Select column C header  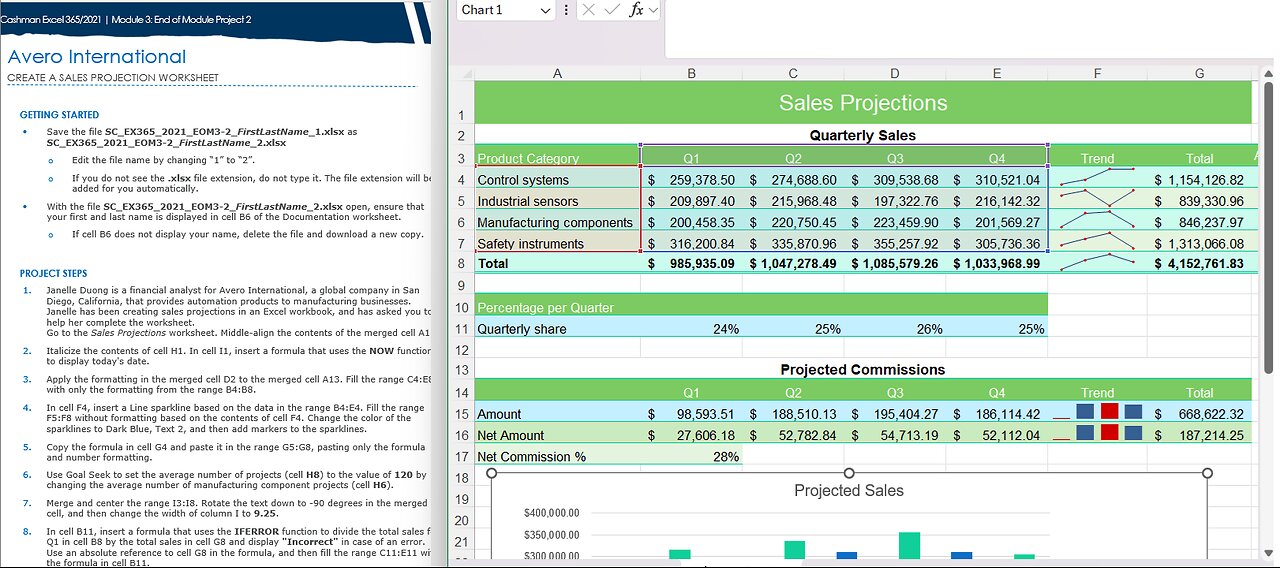click(x=793, y=73)
